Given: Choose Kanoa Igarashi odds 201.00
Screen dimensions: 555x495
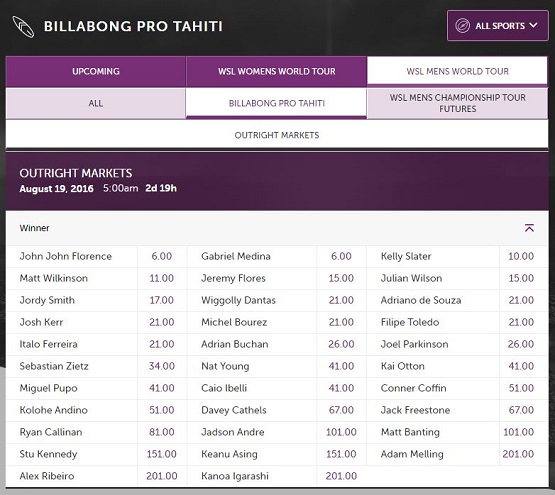Looking at the screenshot, I should [x=341, y=476].
